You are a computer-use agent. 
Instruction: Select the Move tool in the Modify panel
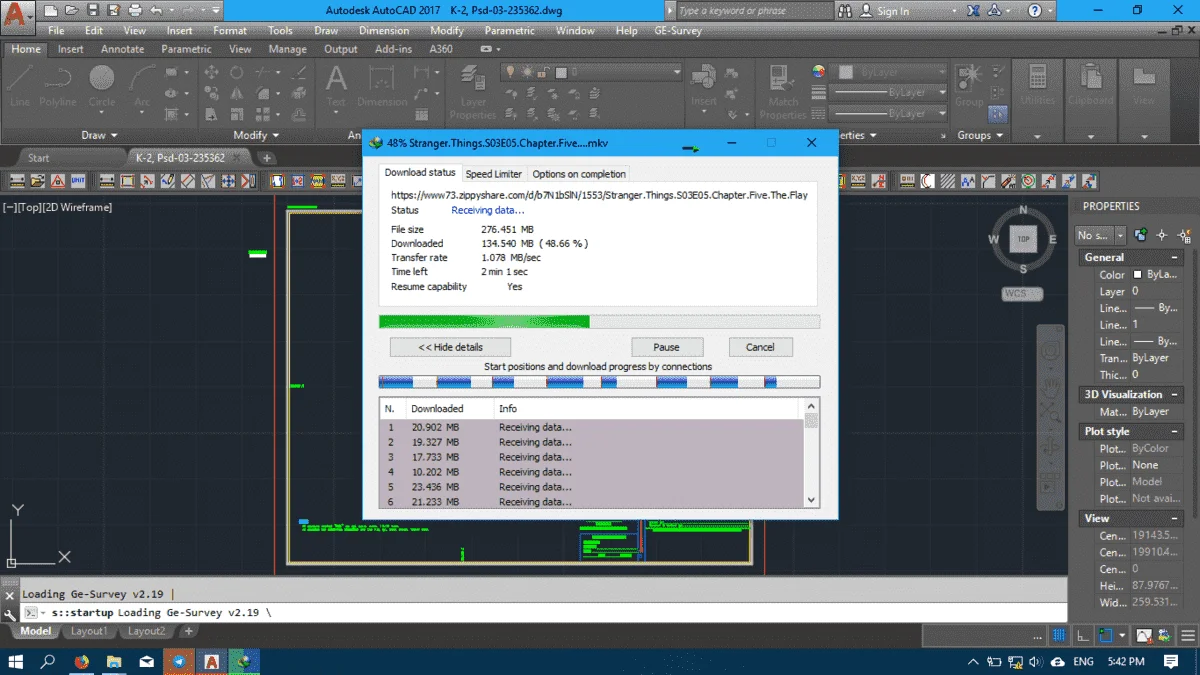pyautogui.click(x=212, y=73)
